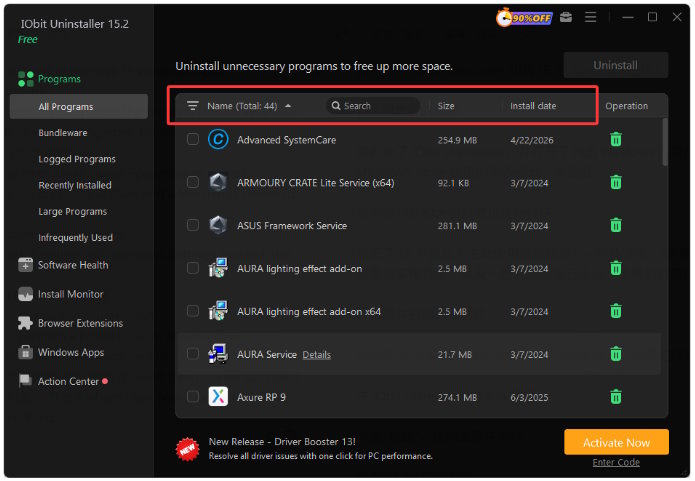Click the 4/22/2026 install date

pyautogui.click(x=532, y=140)
